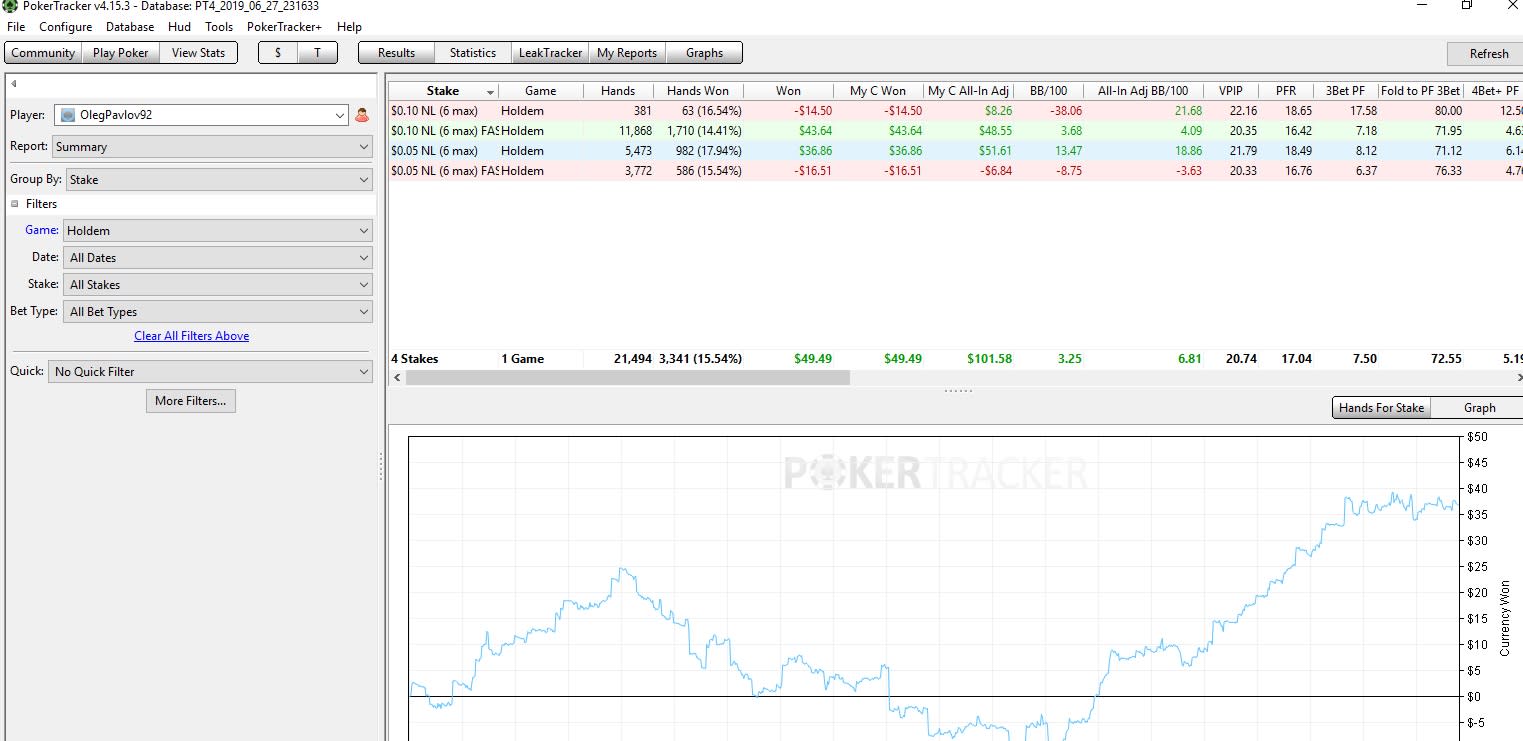
Task: Open the Report Summary dropdown
Action: pyautogui.click(x=212, y=147)
